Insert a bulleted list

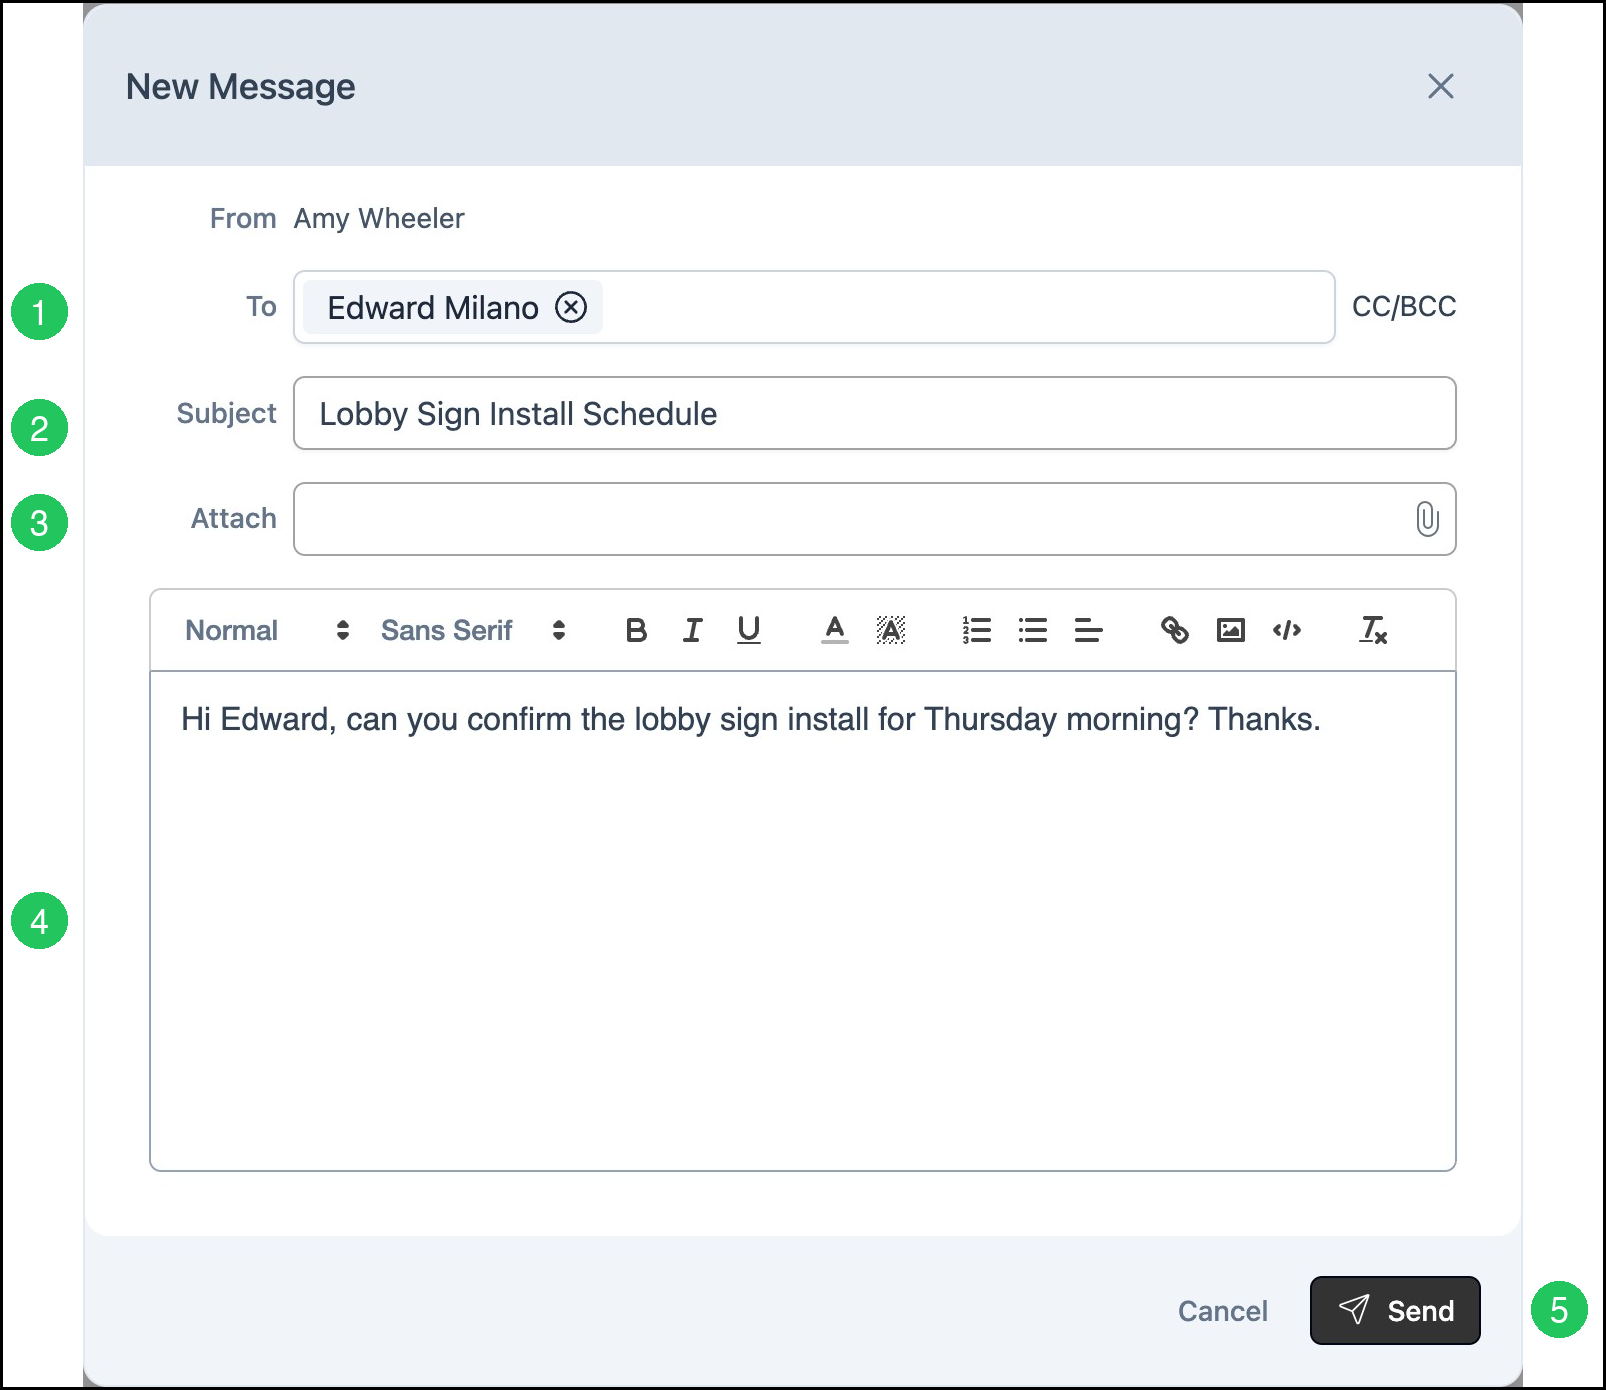pyautogui.click(x=1033, y=630)
